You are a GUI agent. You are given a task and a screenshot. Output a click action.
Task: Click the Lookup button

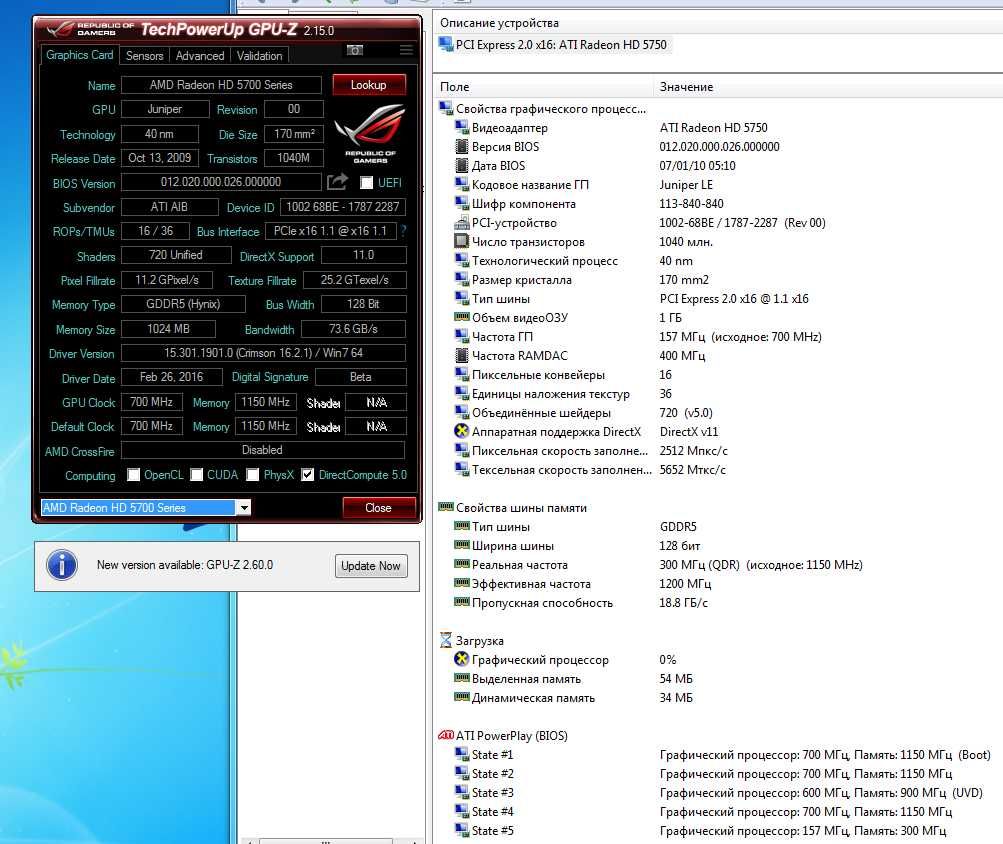368,84
